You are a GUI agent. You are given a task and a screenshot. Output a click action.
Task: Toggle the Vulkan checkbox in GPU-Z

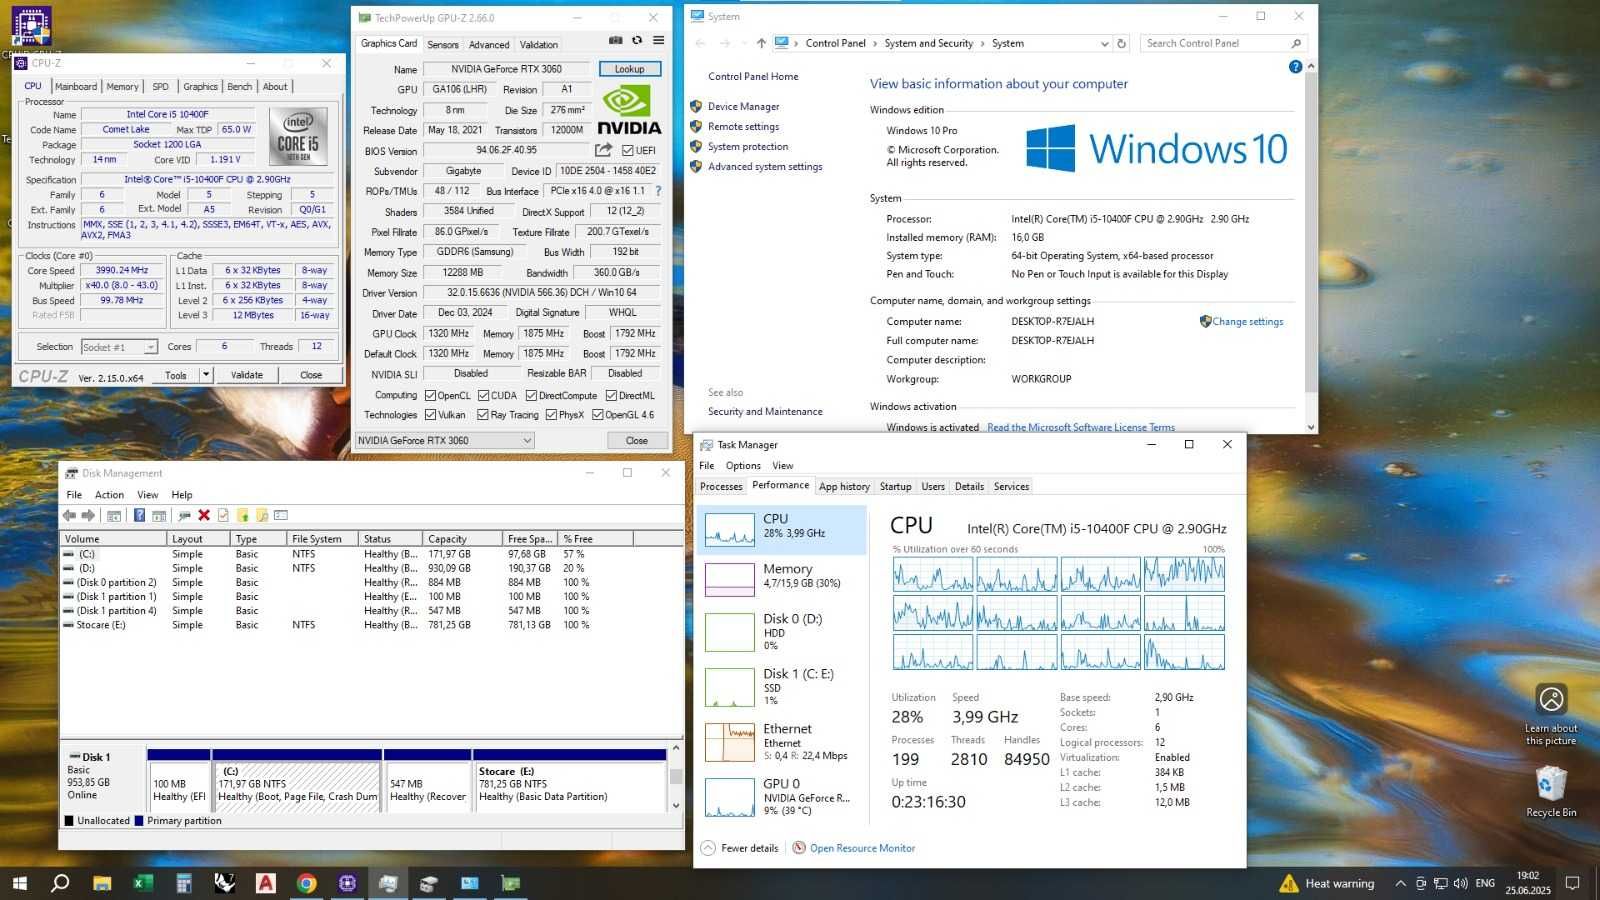click(x=430, y=415)
